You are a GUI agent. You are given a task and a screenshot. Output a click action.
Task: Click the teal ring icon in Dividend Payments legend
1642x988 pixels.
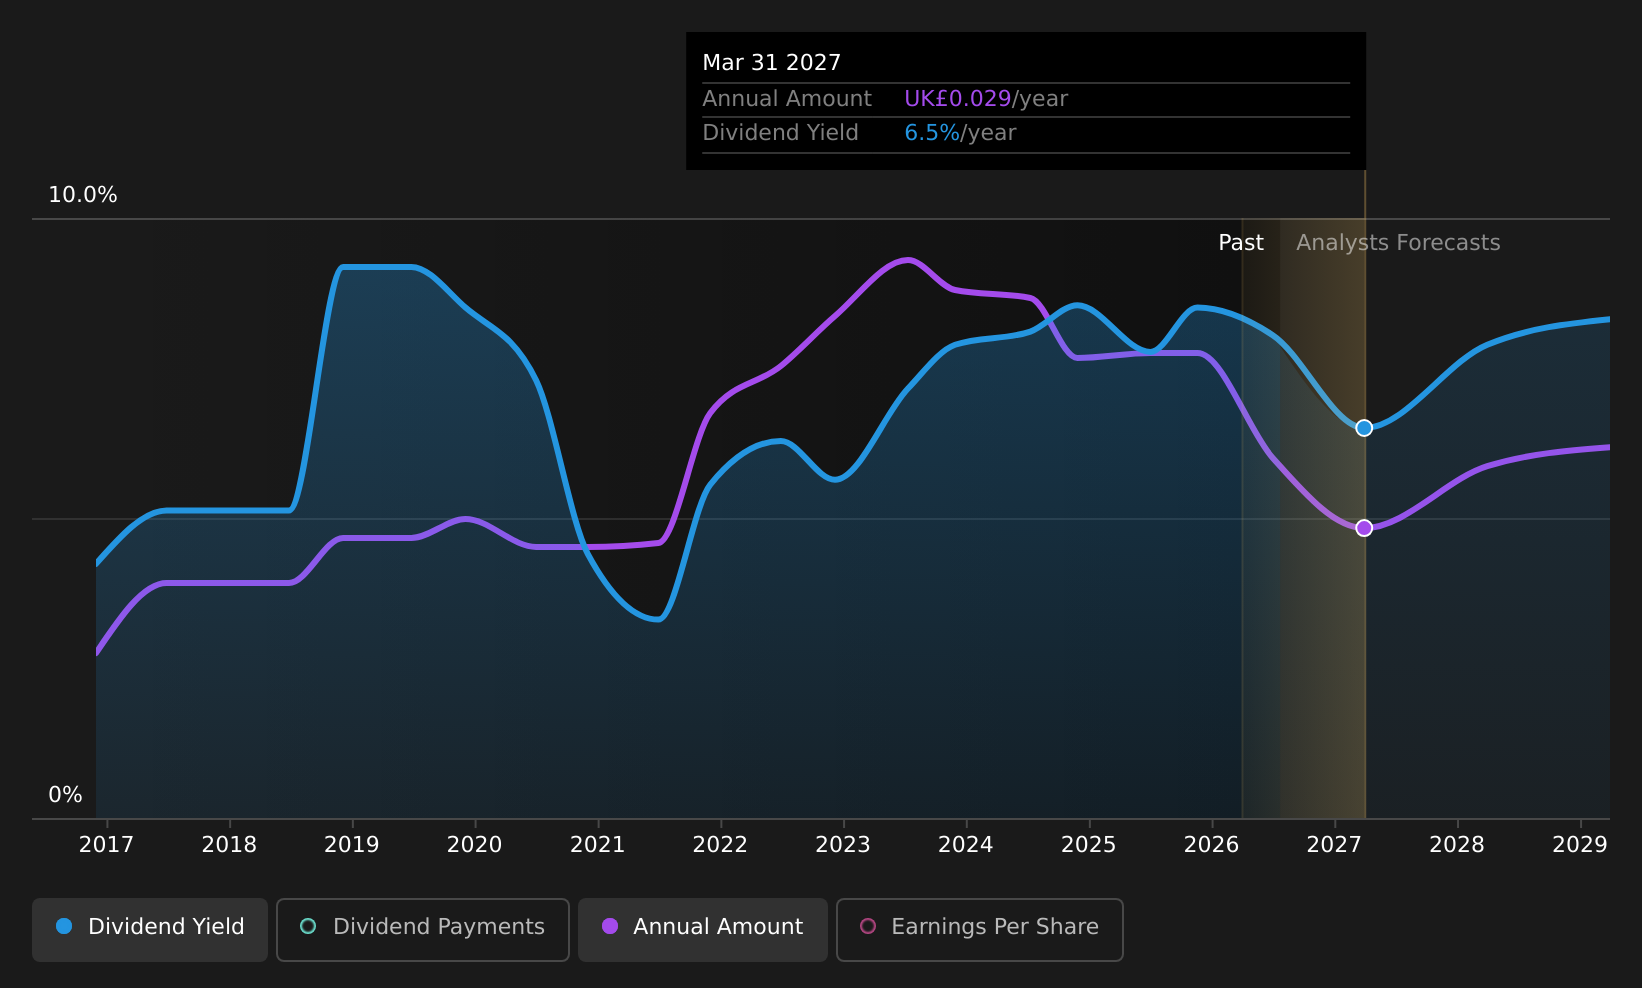pyautogui.click(x=308, y=926)
